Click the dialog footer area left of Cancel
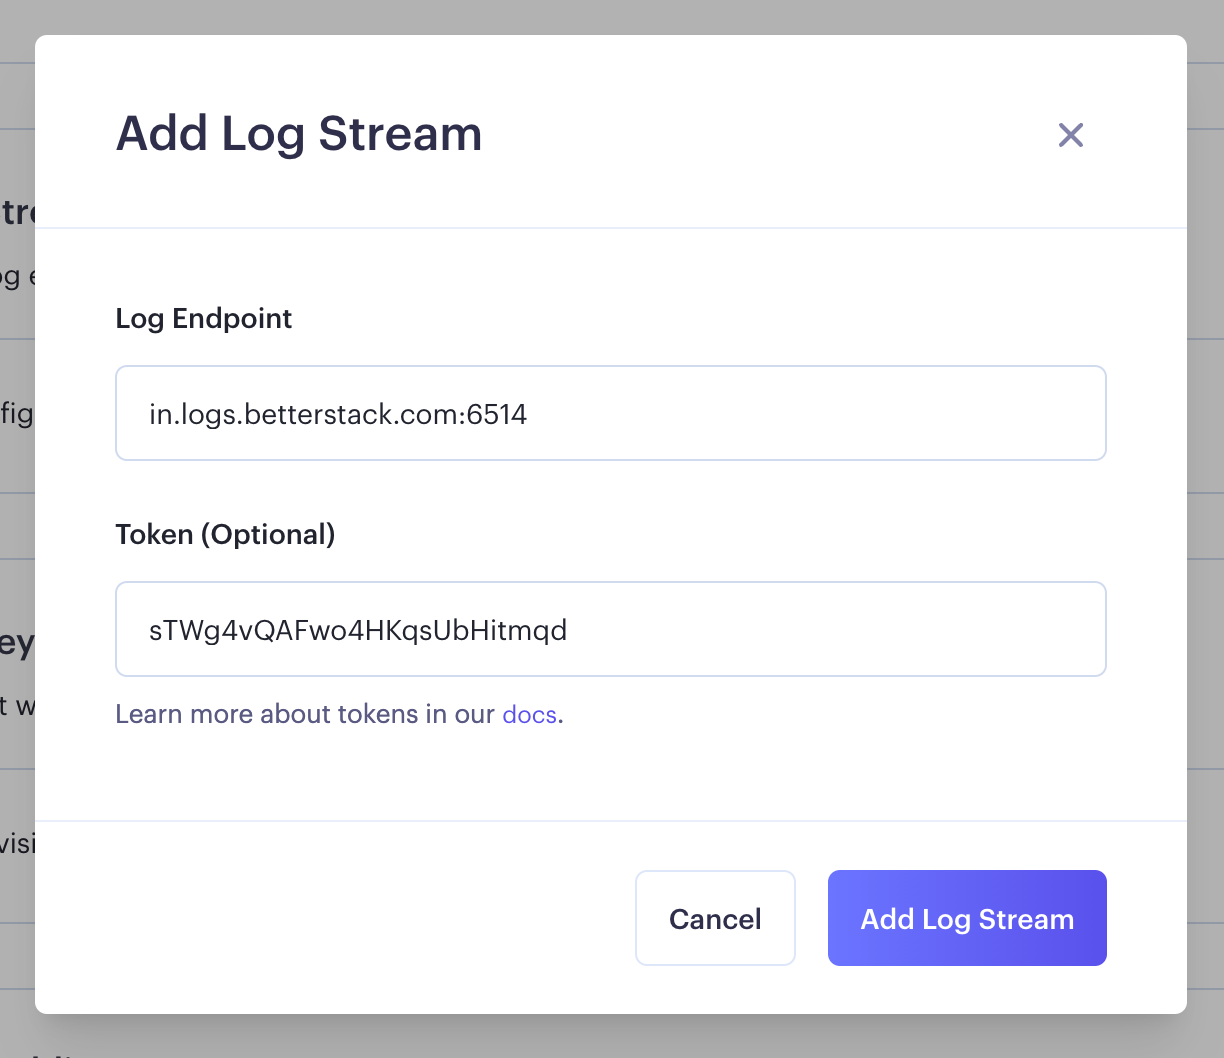The width and height of the screenshot is (1224, 1058). 335,918
